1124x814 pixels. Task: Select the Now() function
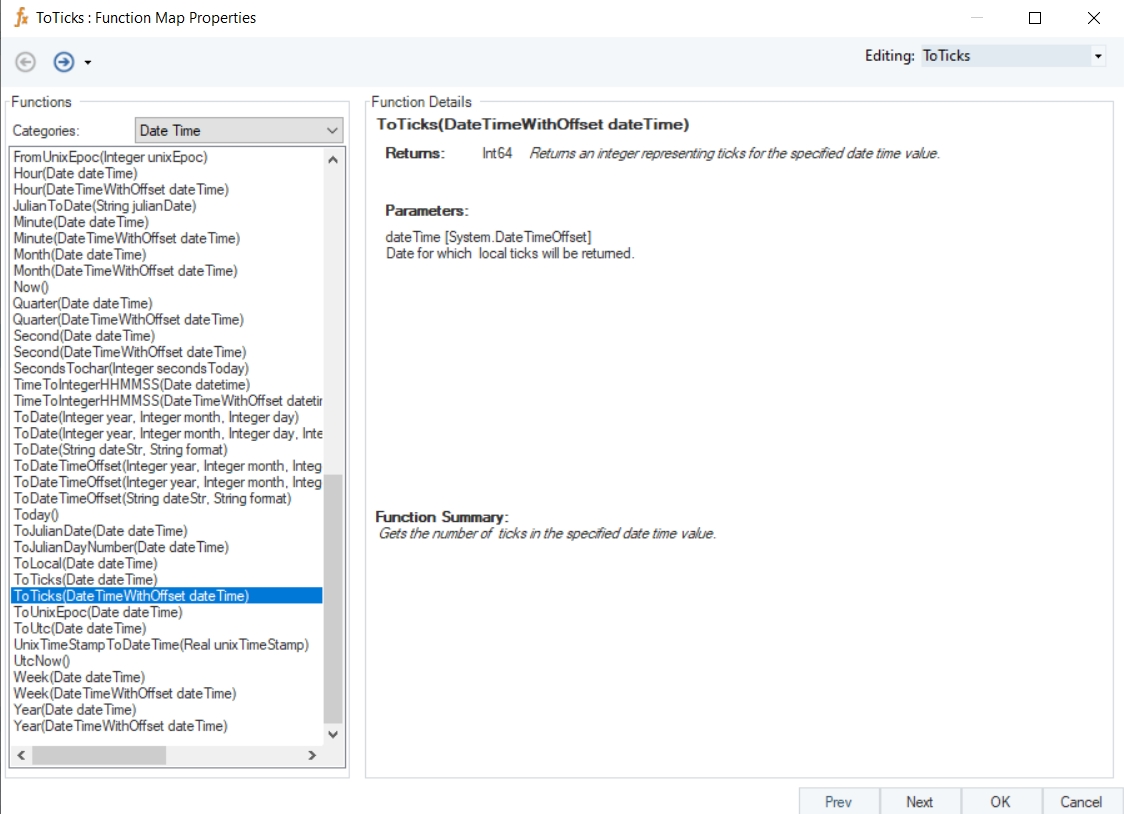31,287
